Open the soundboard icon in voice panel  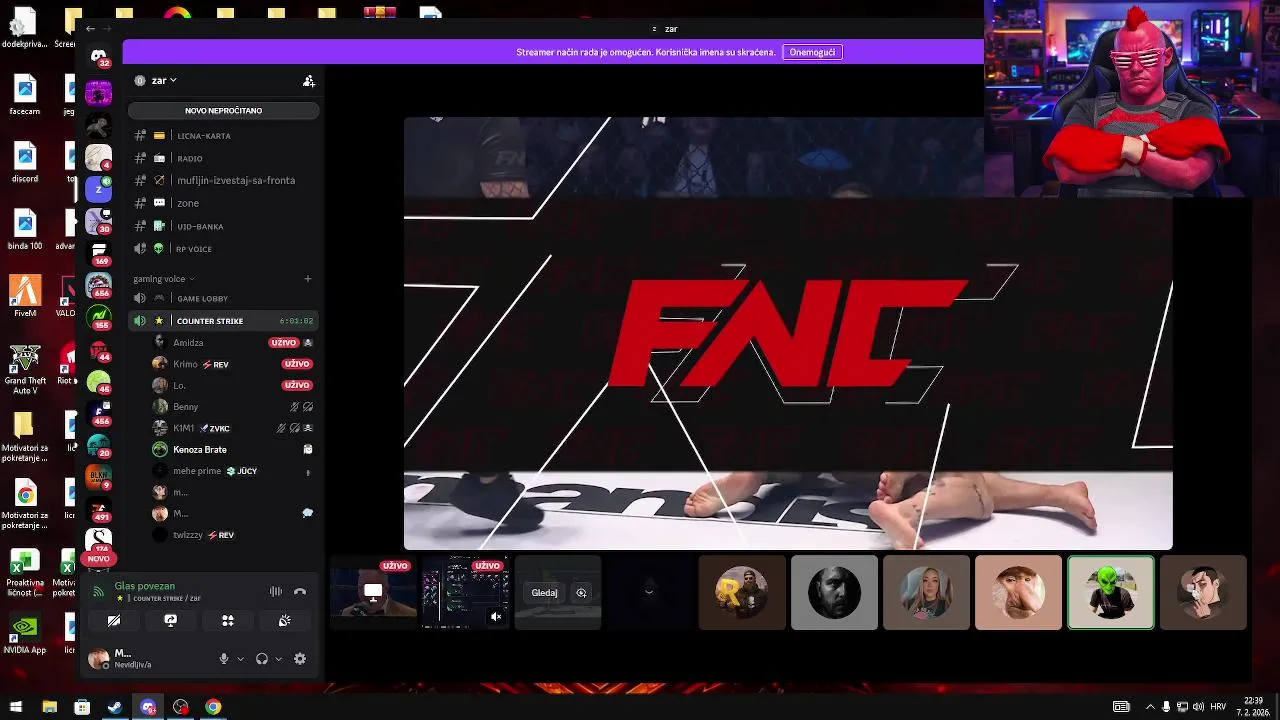coord(285,621)
